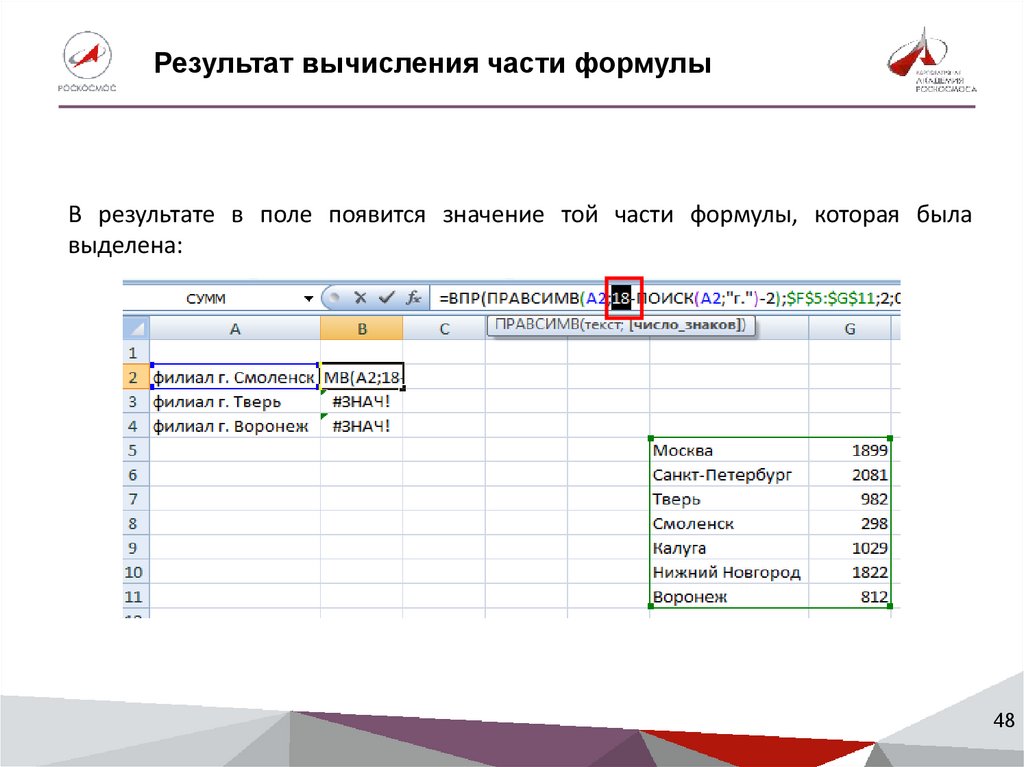Click cell B3 showing #ЗНАЧ! error

(361, 402)
